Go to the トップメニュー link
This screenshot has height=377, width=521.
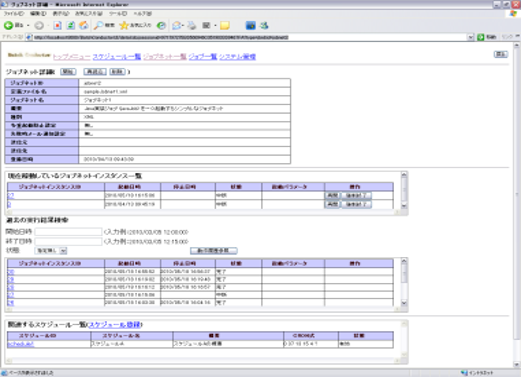pos(72,57)
